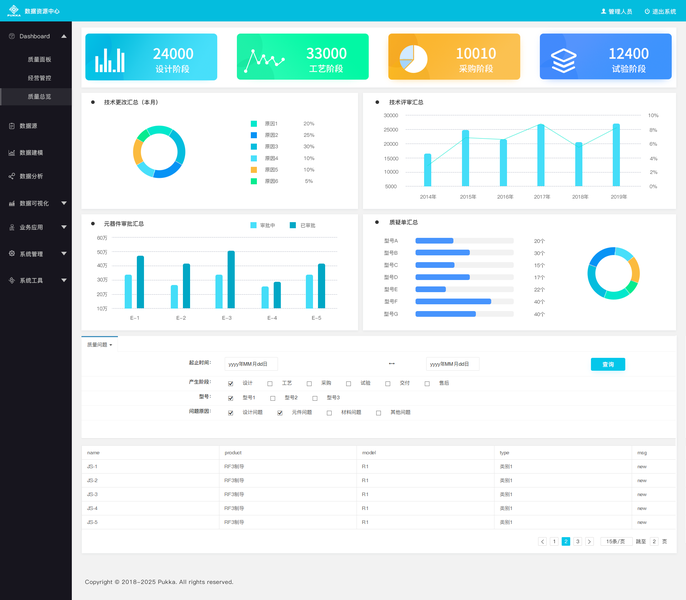This screenshot has width=686, height=600.
Task: Click the start date input field
Action: point(251,364)
